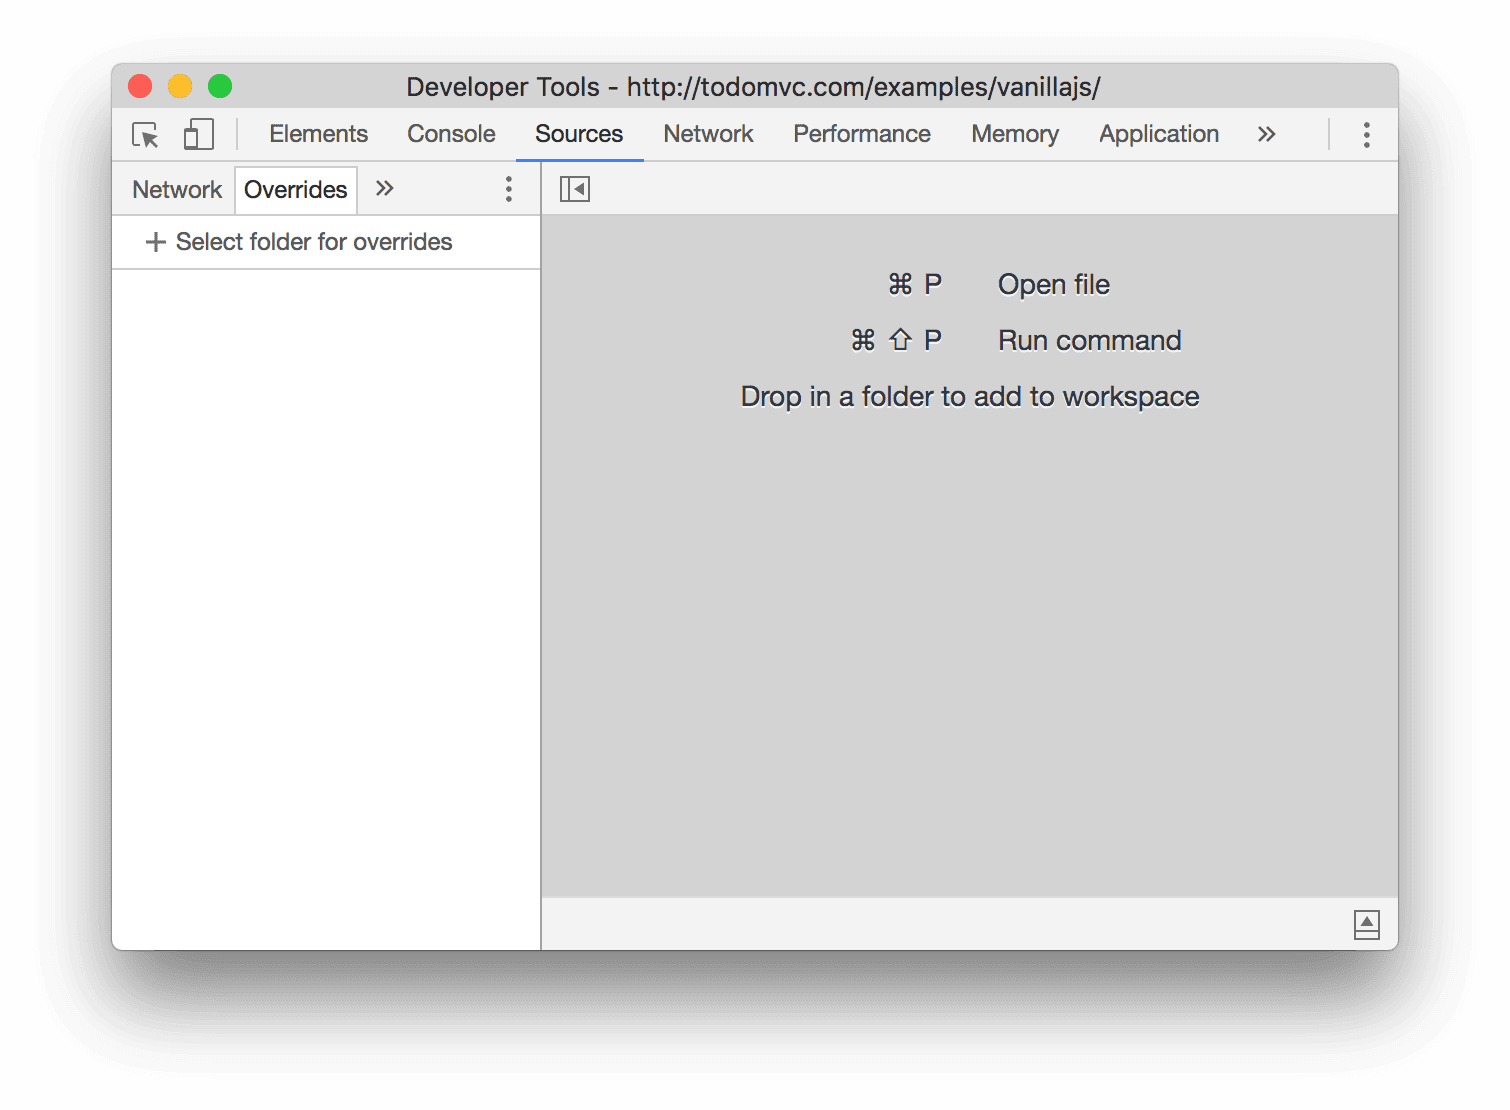
Task: Select the inspect element cursor tool
Action: tap(144, 135)
